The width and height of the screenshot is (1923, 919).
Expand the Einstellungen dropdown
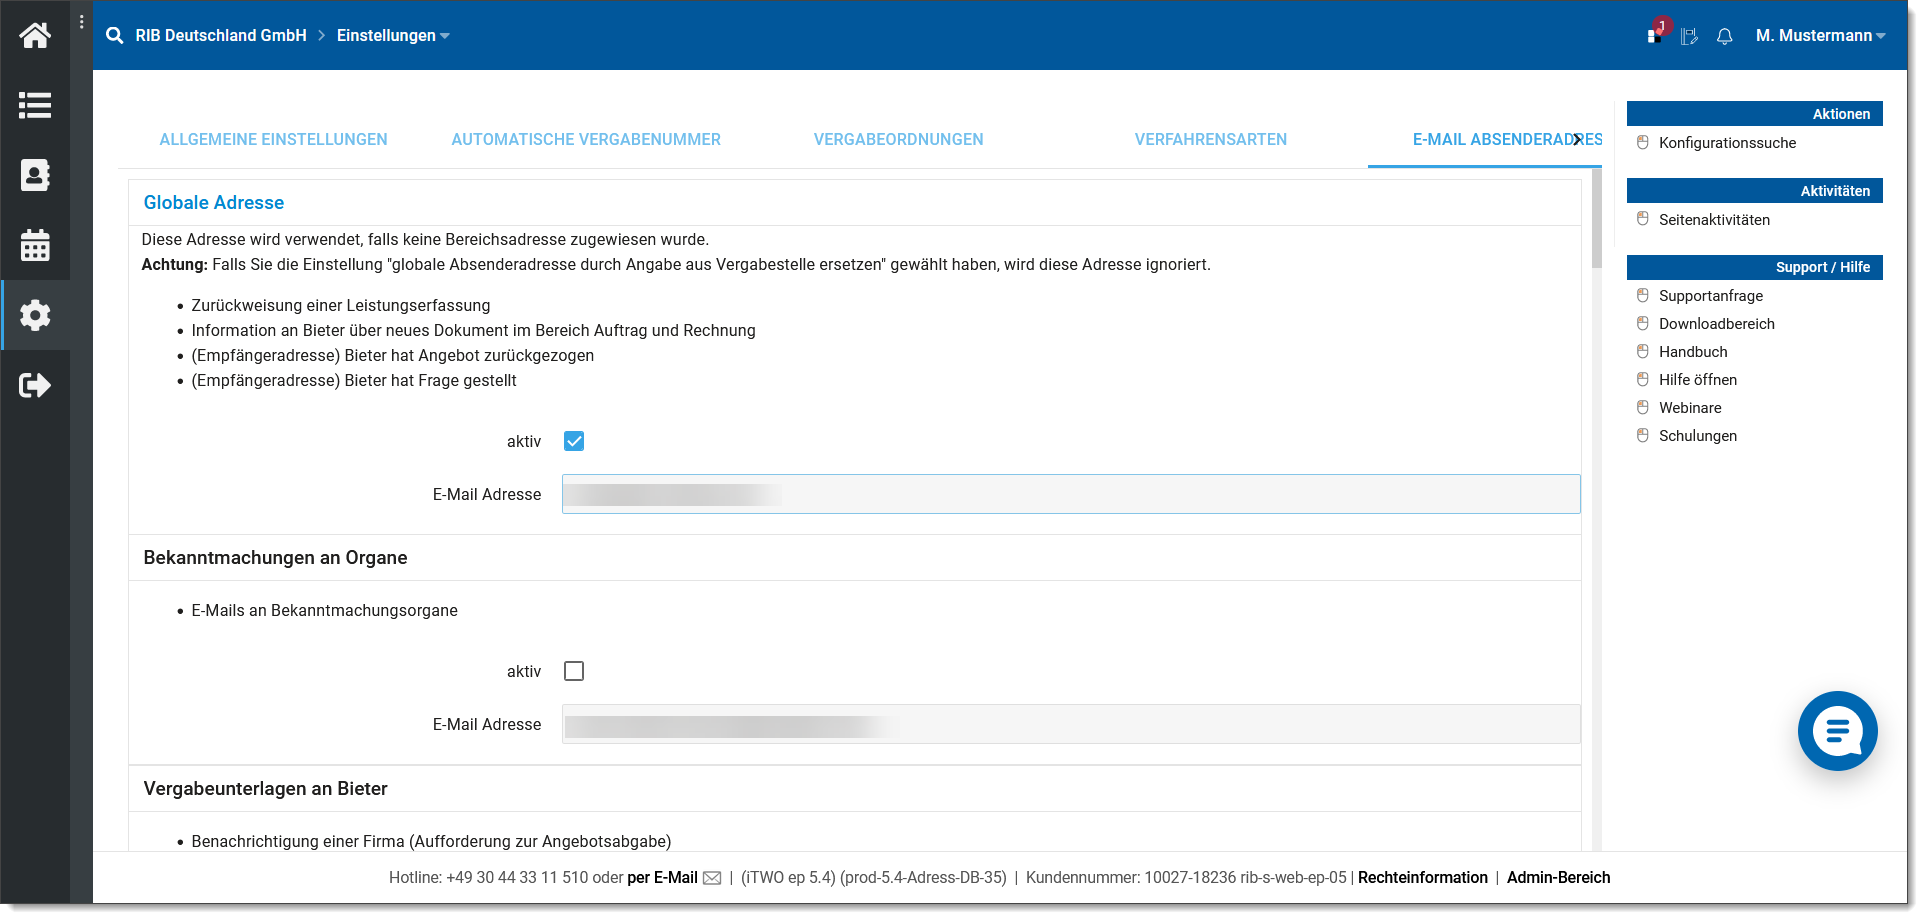(x=393, y=36)
